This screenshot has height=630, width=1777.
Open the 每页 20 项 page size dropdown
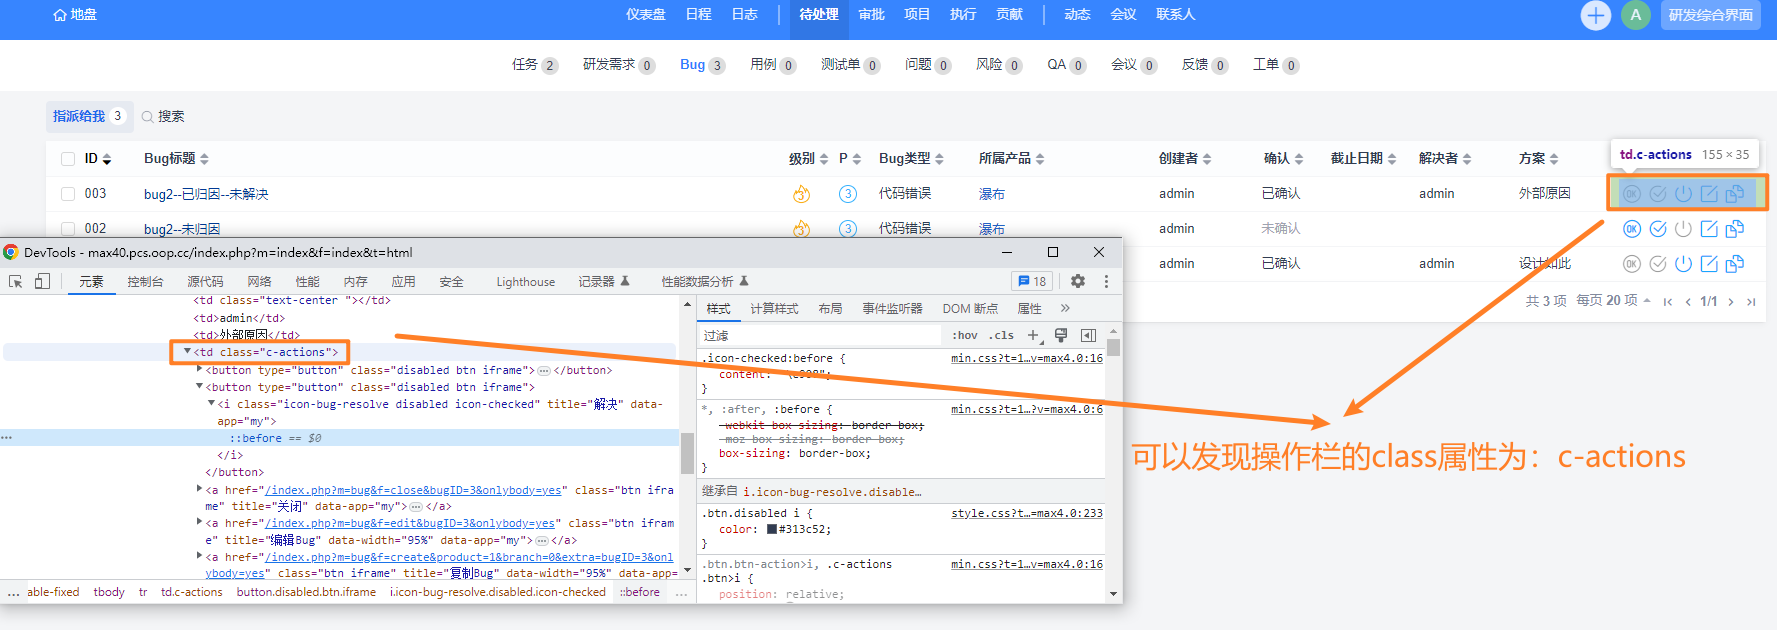pyautogui.click(x=1613, y=301)
